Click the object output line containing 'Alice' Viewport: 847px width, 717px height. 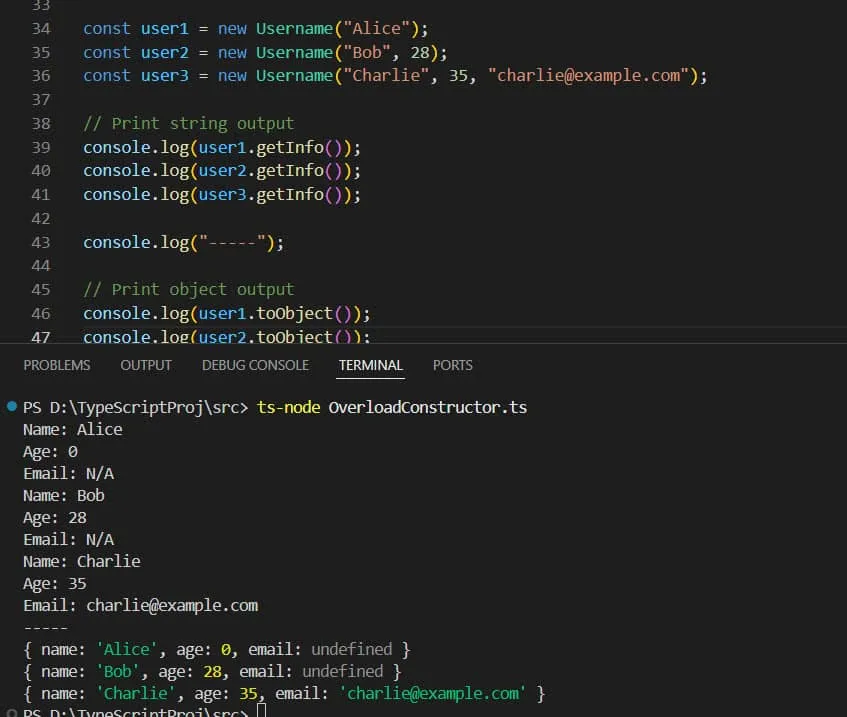tap(217, 649)
